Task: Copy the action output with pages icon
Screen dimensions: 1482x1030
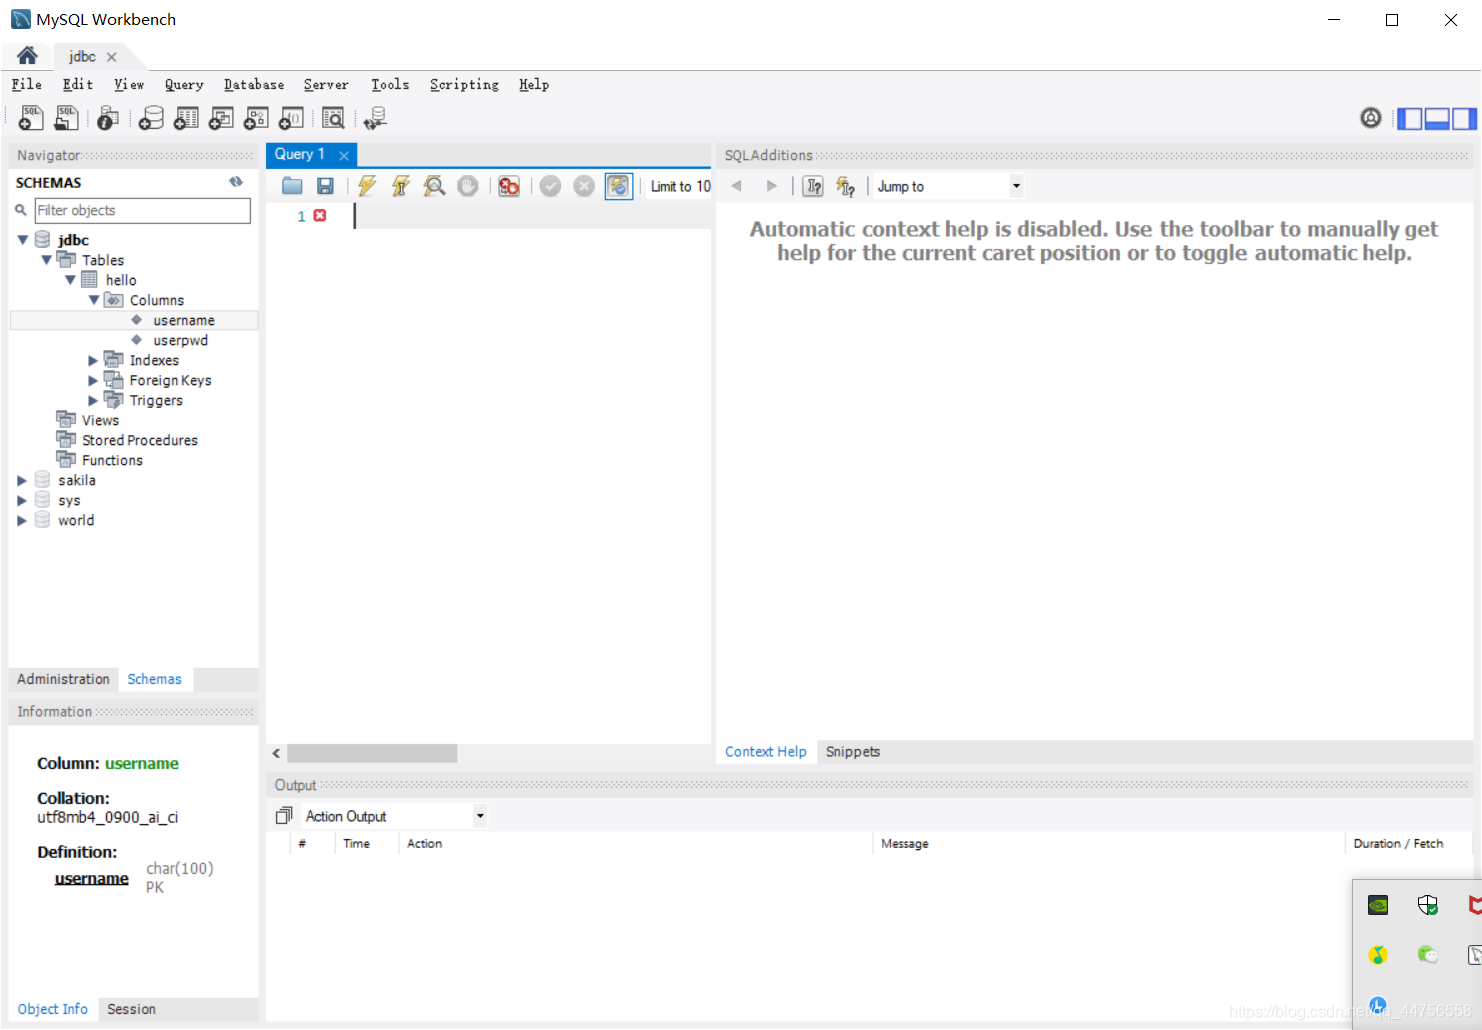Action: point(284,816)
